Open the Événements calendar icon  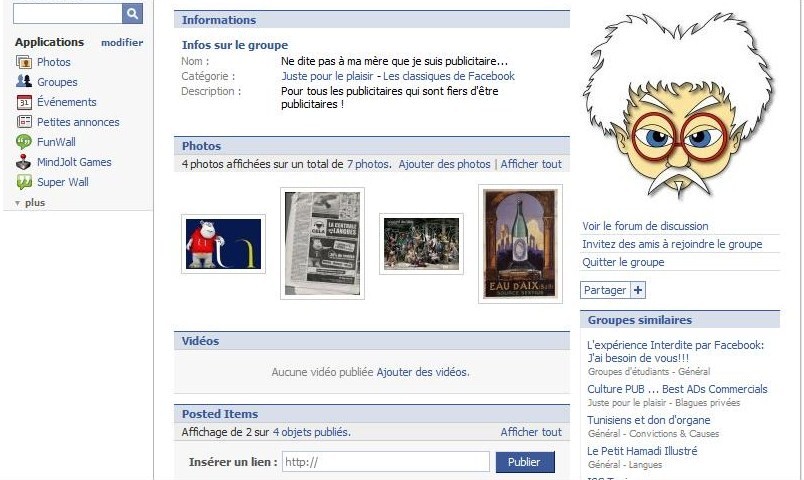coord(24,102)
